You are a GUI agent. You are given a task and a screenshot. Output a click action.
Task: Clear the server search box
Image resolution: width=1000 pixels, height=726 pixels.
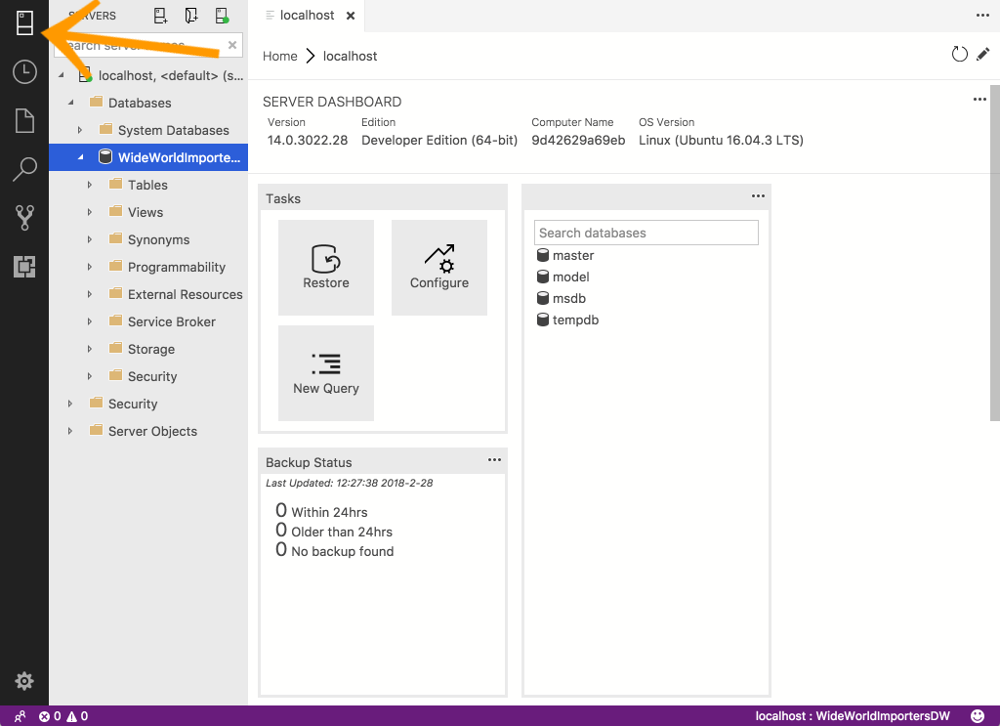(x=232, y=45)
